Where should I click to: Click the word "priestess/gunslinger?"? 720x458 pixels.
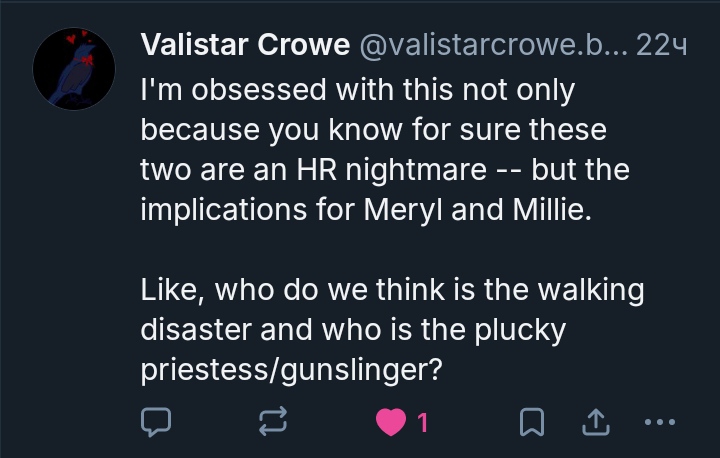click(x=291, y=370)
